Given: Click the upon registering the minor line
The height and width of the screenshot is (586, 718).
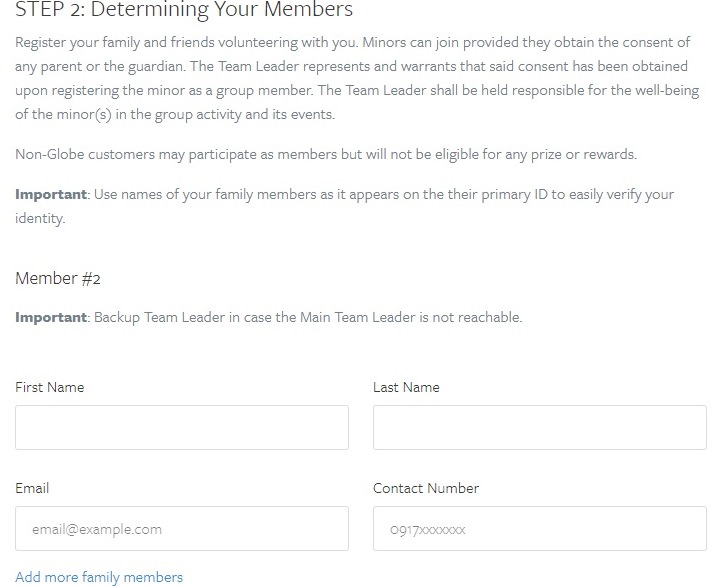Looking at the screenshot, I should click(357, 90).
